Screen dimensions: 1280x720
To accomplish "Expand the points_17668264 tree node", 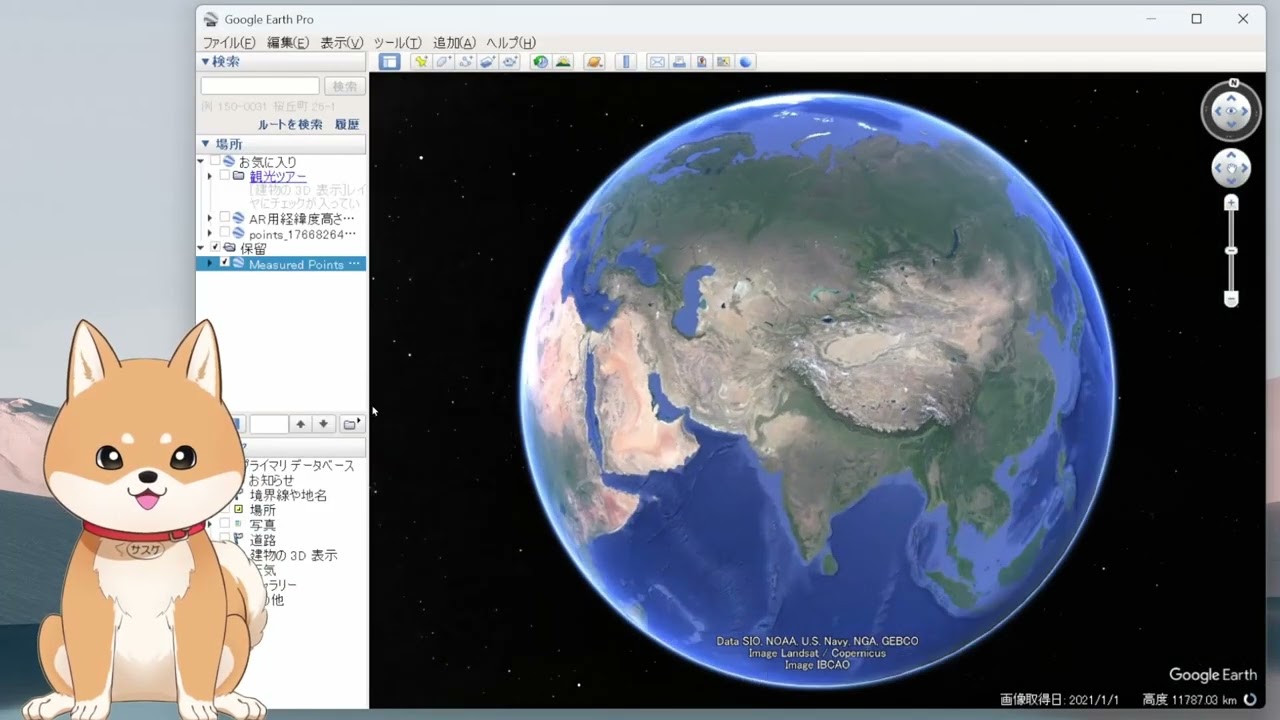I will [210, 233].
